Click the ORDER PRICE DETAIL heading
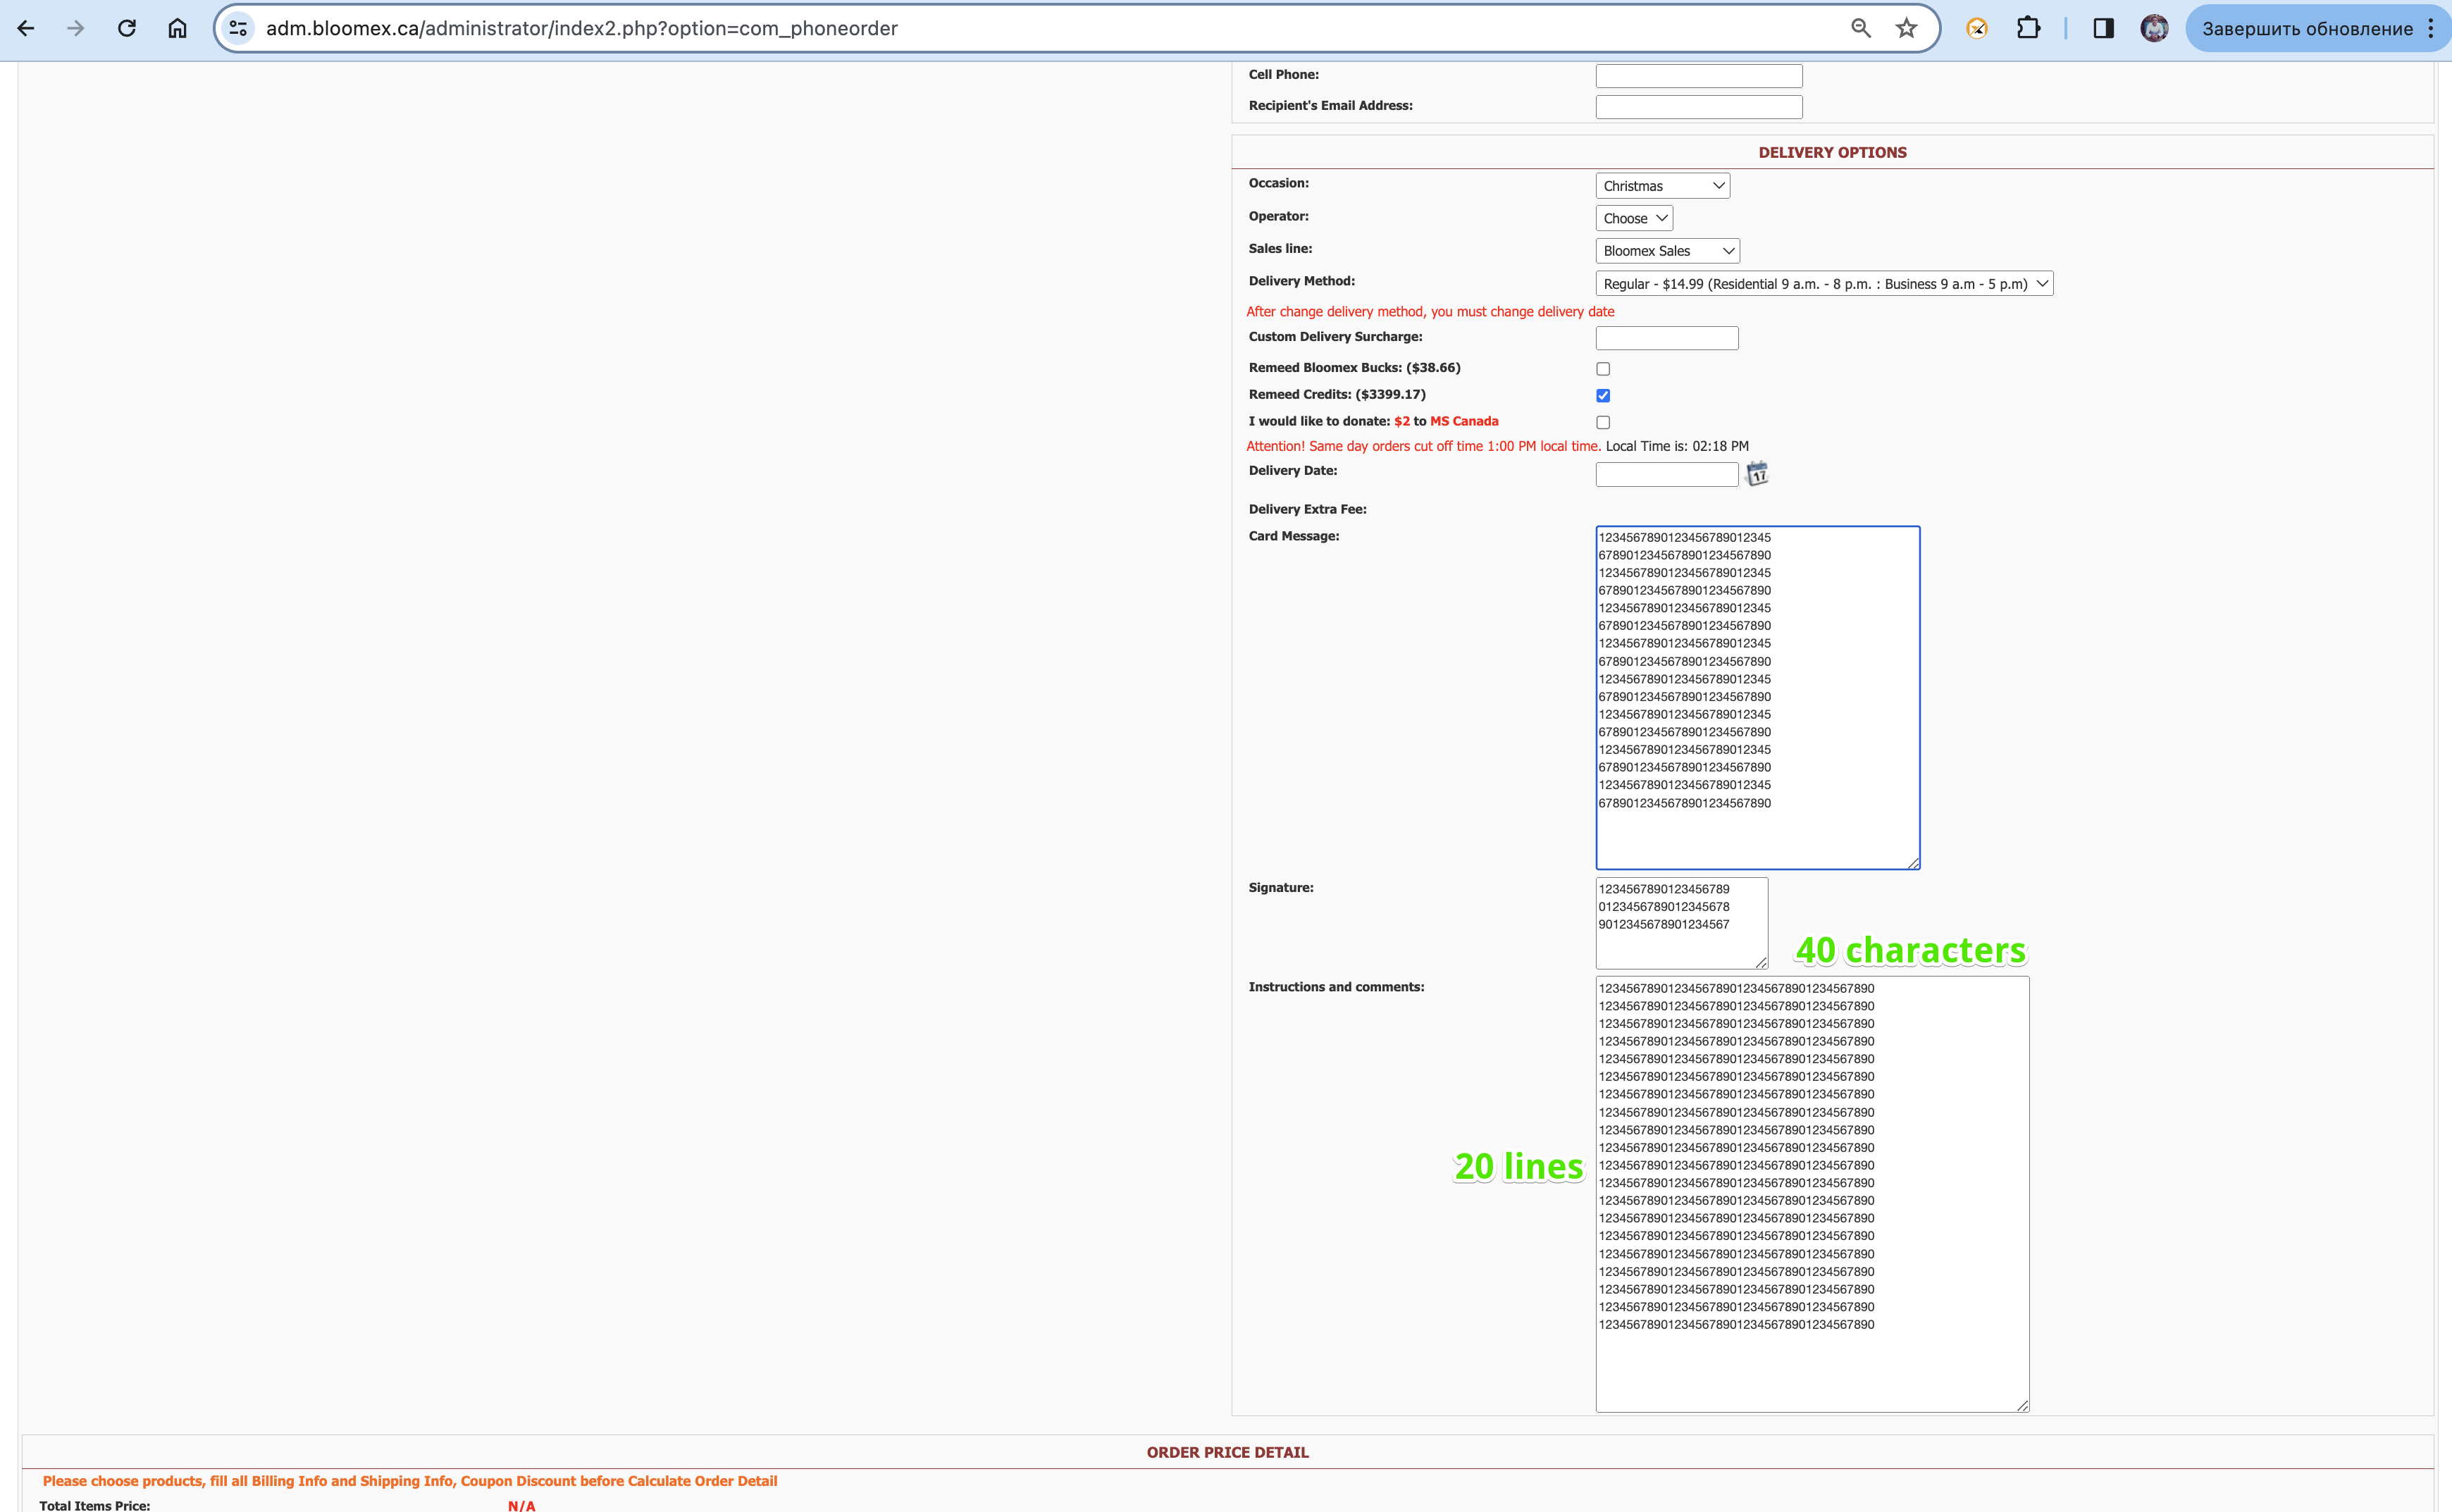 (1227, 1452)
